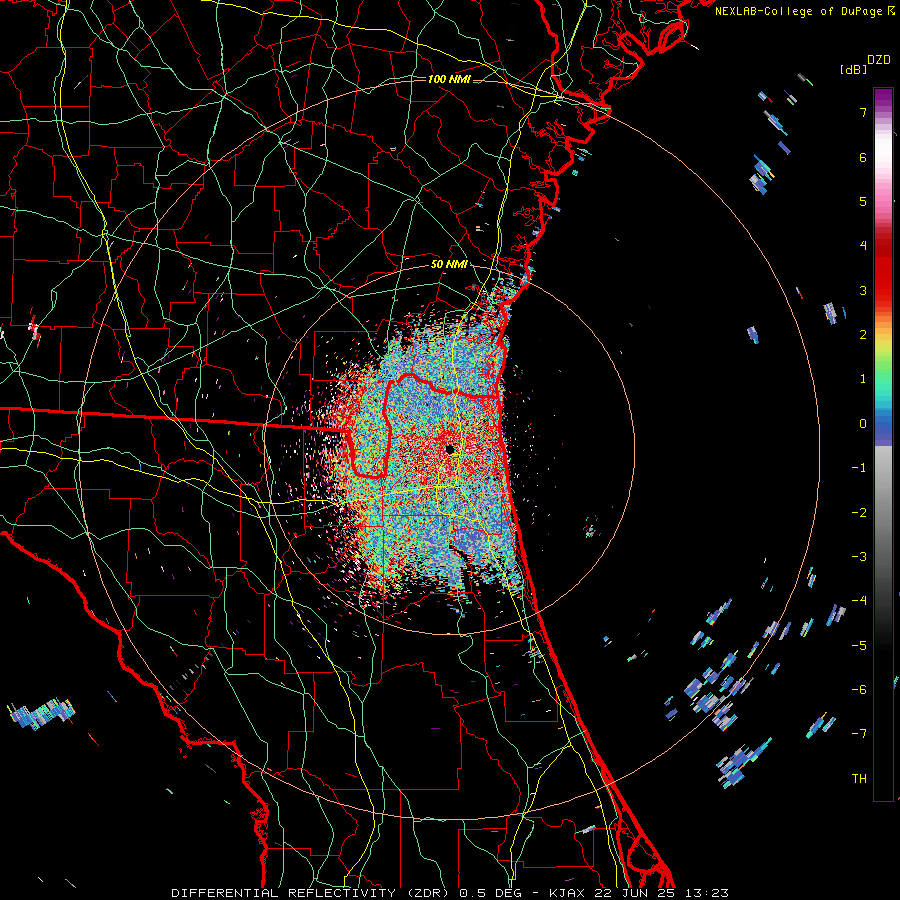
Task: Click the 5 value on the ZDR scale
Action: (863, 201)
